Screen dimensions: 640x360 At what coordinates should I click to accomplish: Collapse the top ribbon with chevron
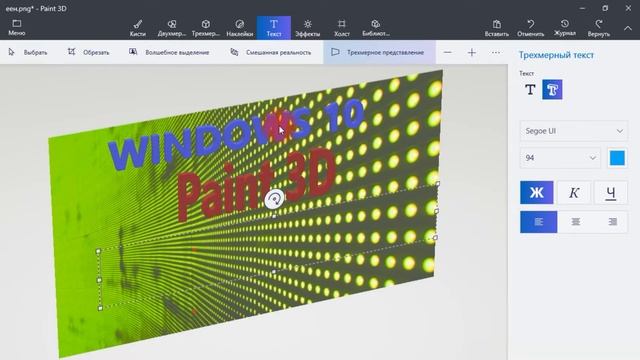pyautogui.click(x=628, y=28)
